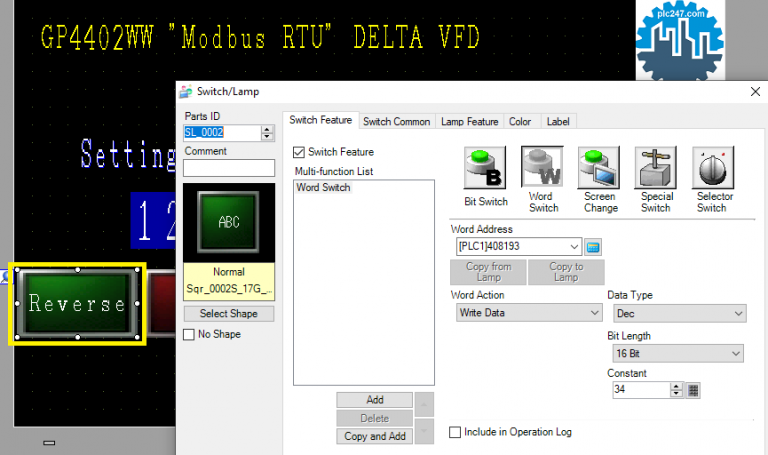Click the blue numeric display on canvas

(x=153, y=220)
